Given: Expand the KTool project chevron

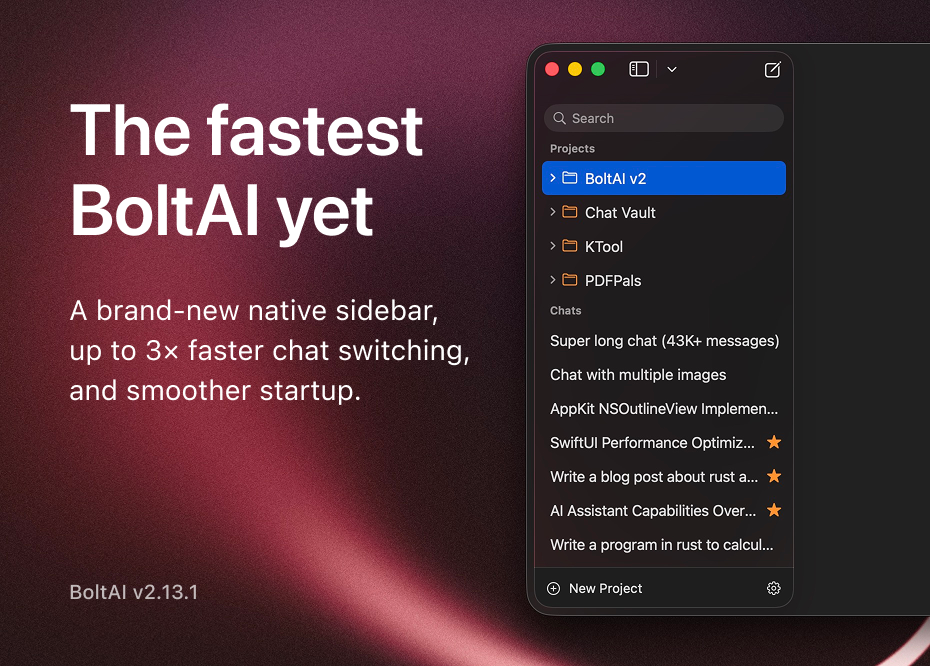Looking at the screenshot, I should [x=553, y=246].
